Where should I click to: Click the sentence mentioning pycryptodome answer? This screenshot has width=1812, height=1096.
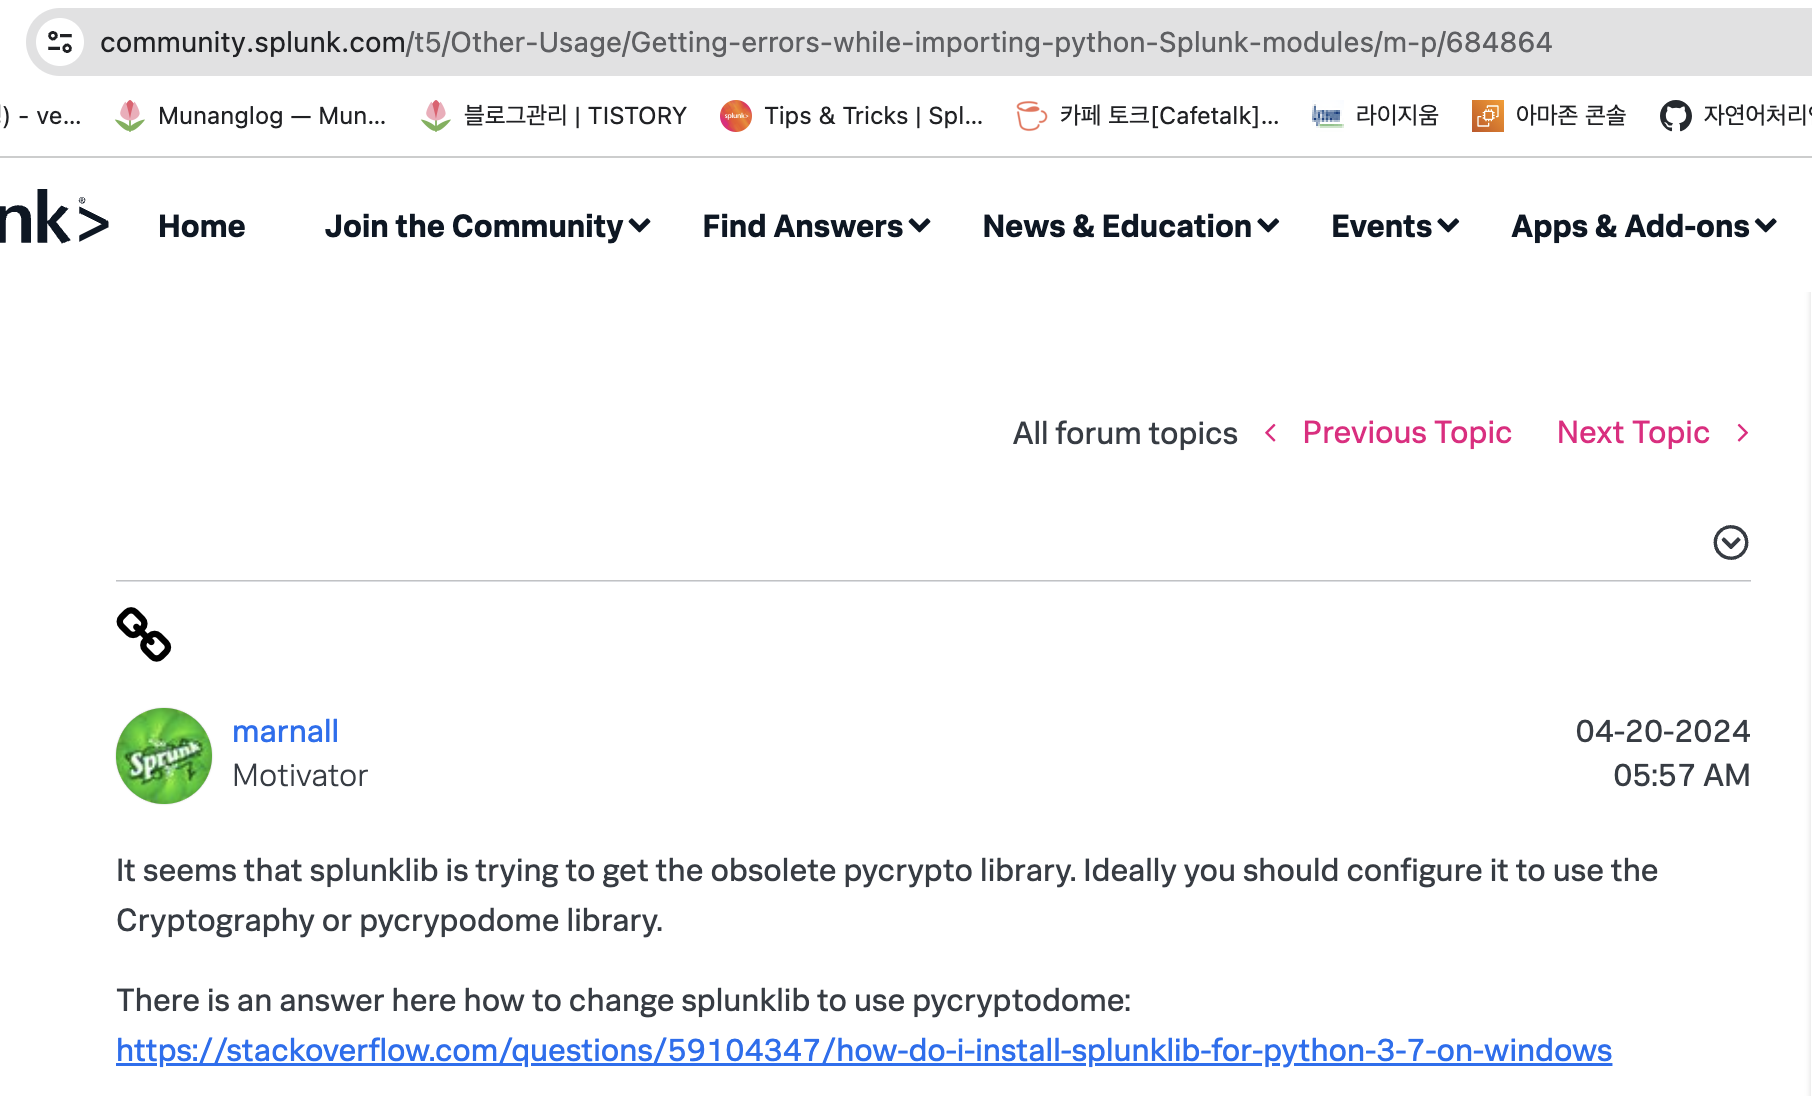pyautogui.click(x=624, y=1001)
